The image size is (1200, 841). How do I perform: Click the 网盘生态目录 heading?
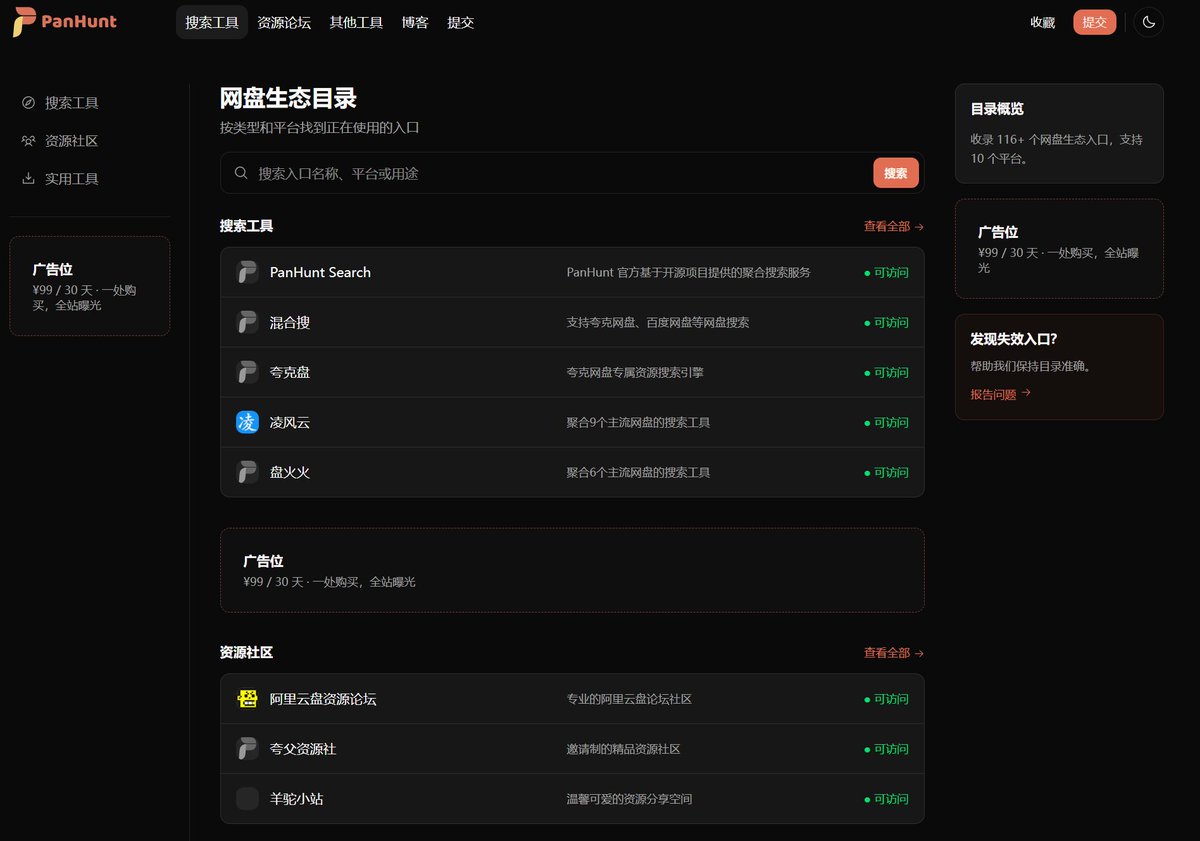coord(288,98)
